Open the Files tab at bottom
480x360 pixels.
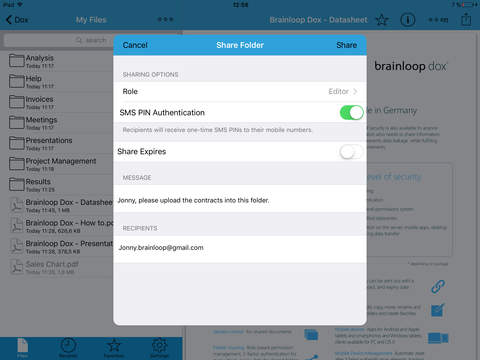click(x=23, y=348)
